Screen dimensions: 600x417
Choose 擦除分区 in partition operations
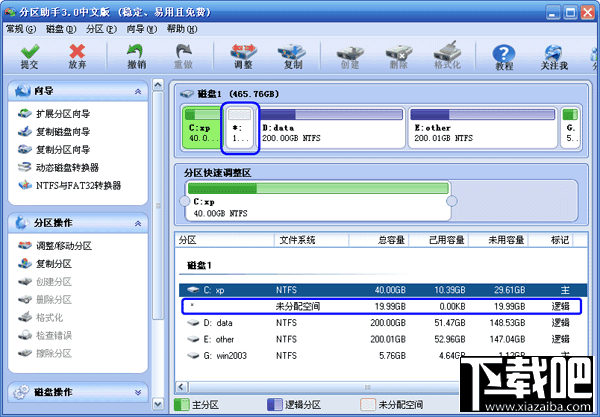45,353
